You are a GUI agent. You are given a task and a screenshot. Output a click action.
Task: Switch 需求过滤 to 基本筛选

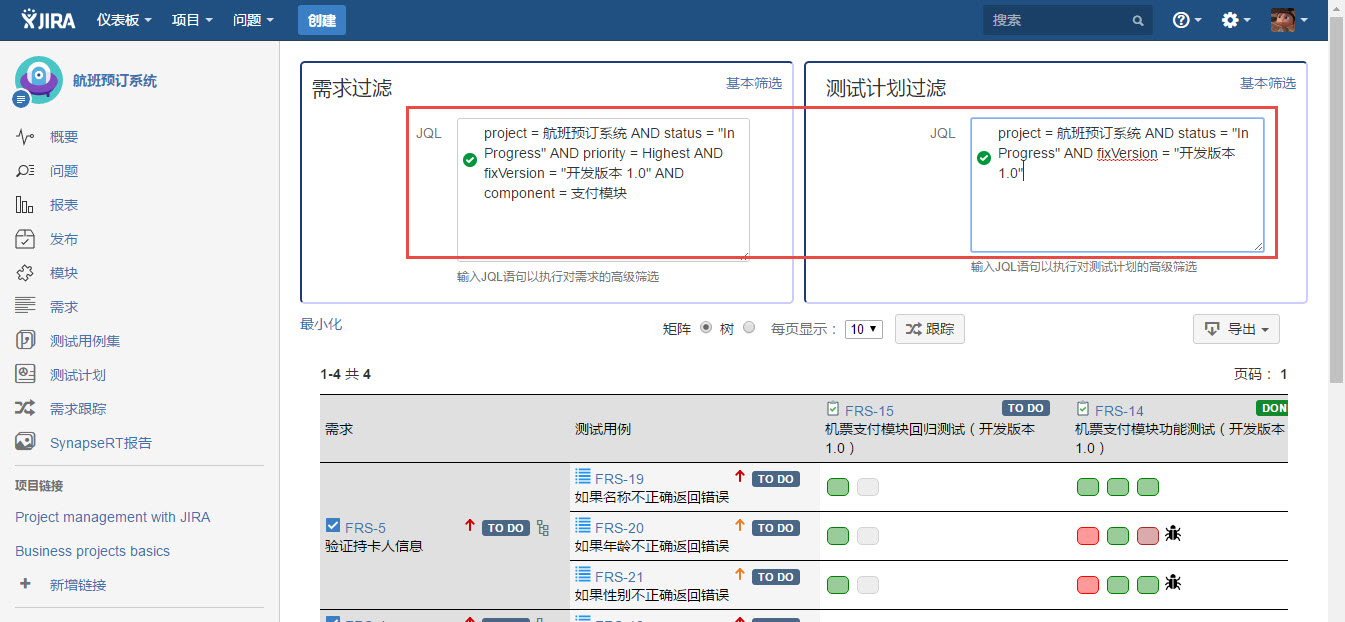(754, 83)
